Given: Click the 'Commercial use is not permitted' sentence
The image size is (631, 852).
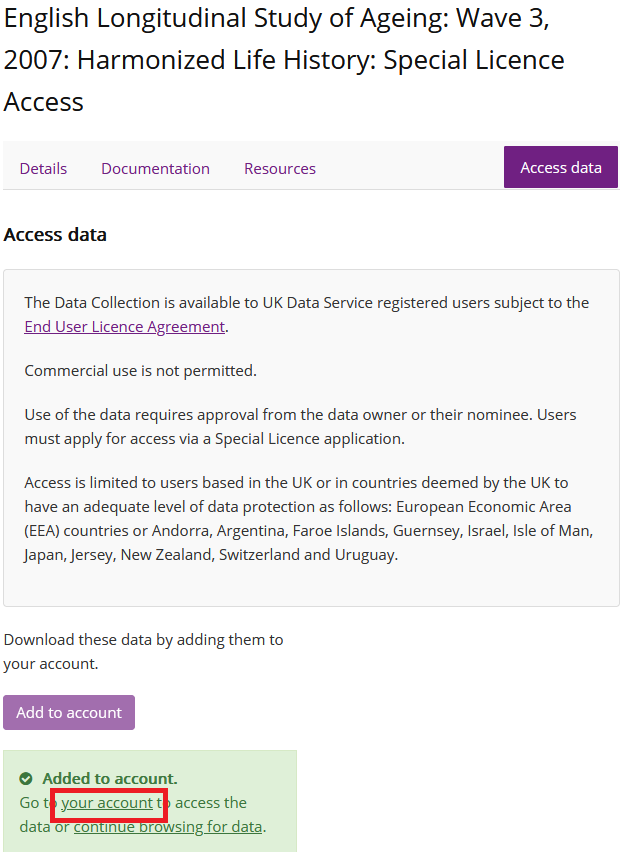Looking at the screenshot, I should point(140,371).
